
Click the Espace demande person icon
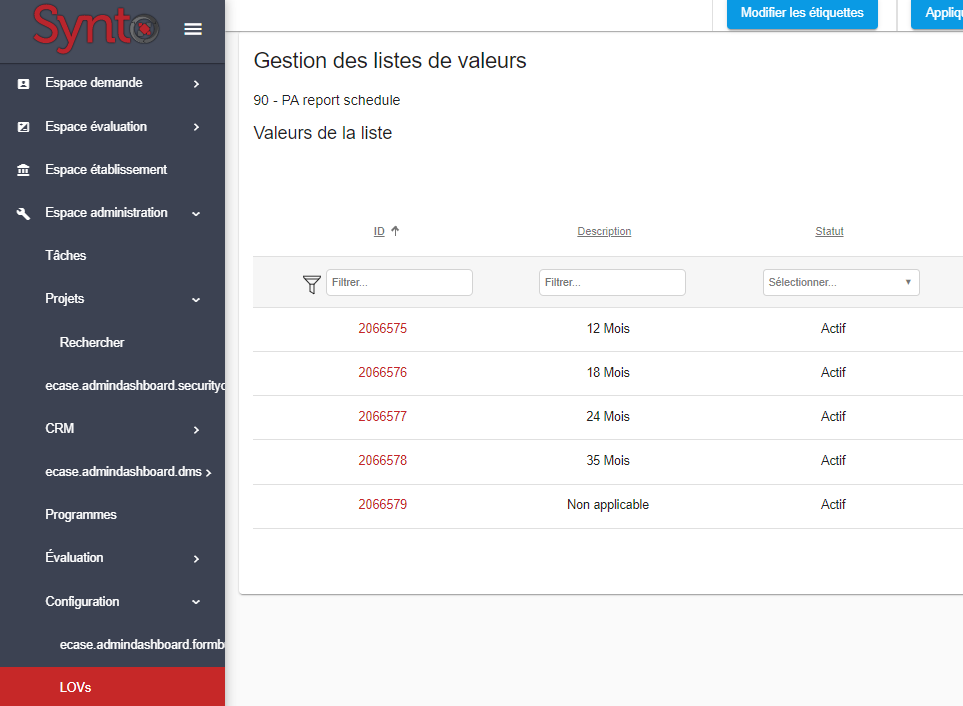pos(23,83)
